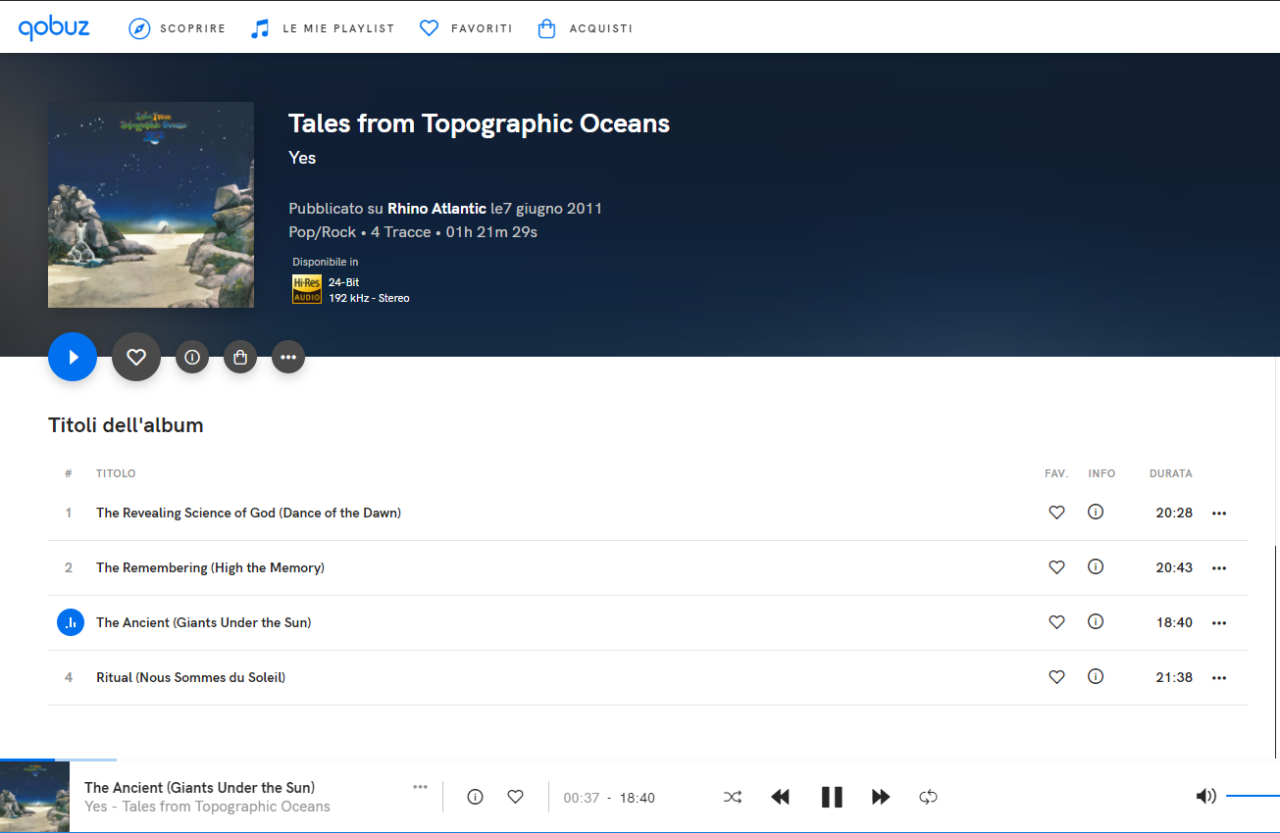Click current track title in player bar
The width and height of the screenshot is (1280, 833).
tap(200, 788)
